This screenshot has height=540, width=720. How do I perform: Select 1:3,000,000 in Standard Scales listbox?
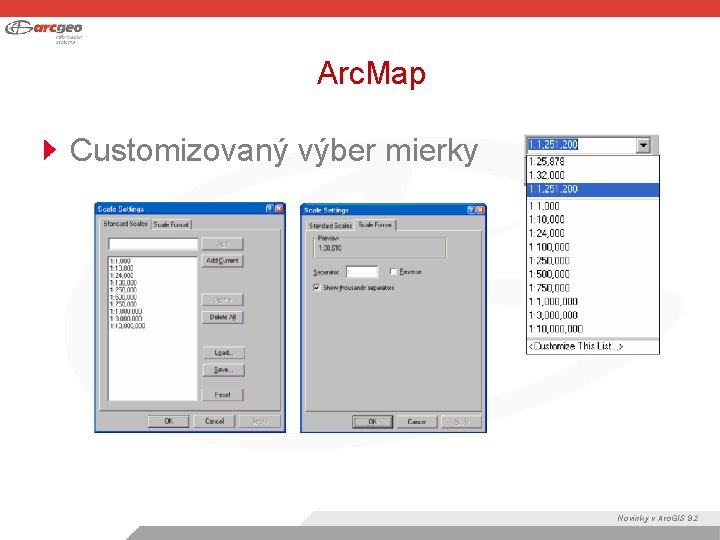click(126, 319)
